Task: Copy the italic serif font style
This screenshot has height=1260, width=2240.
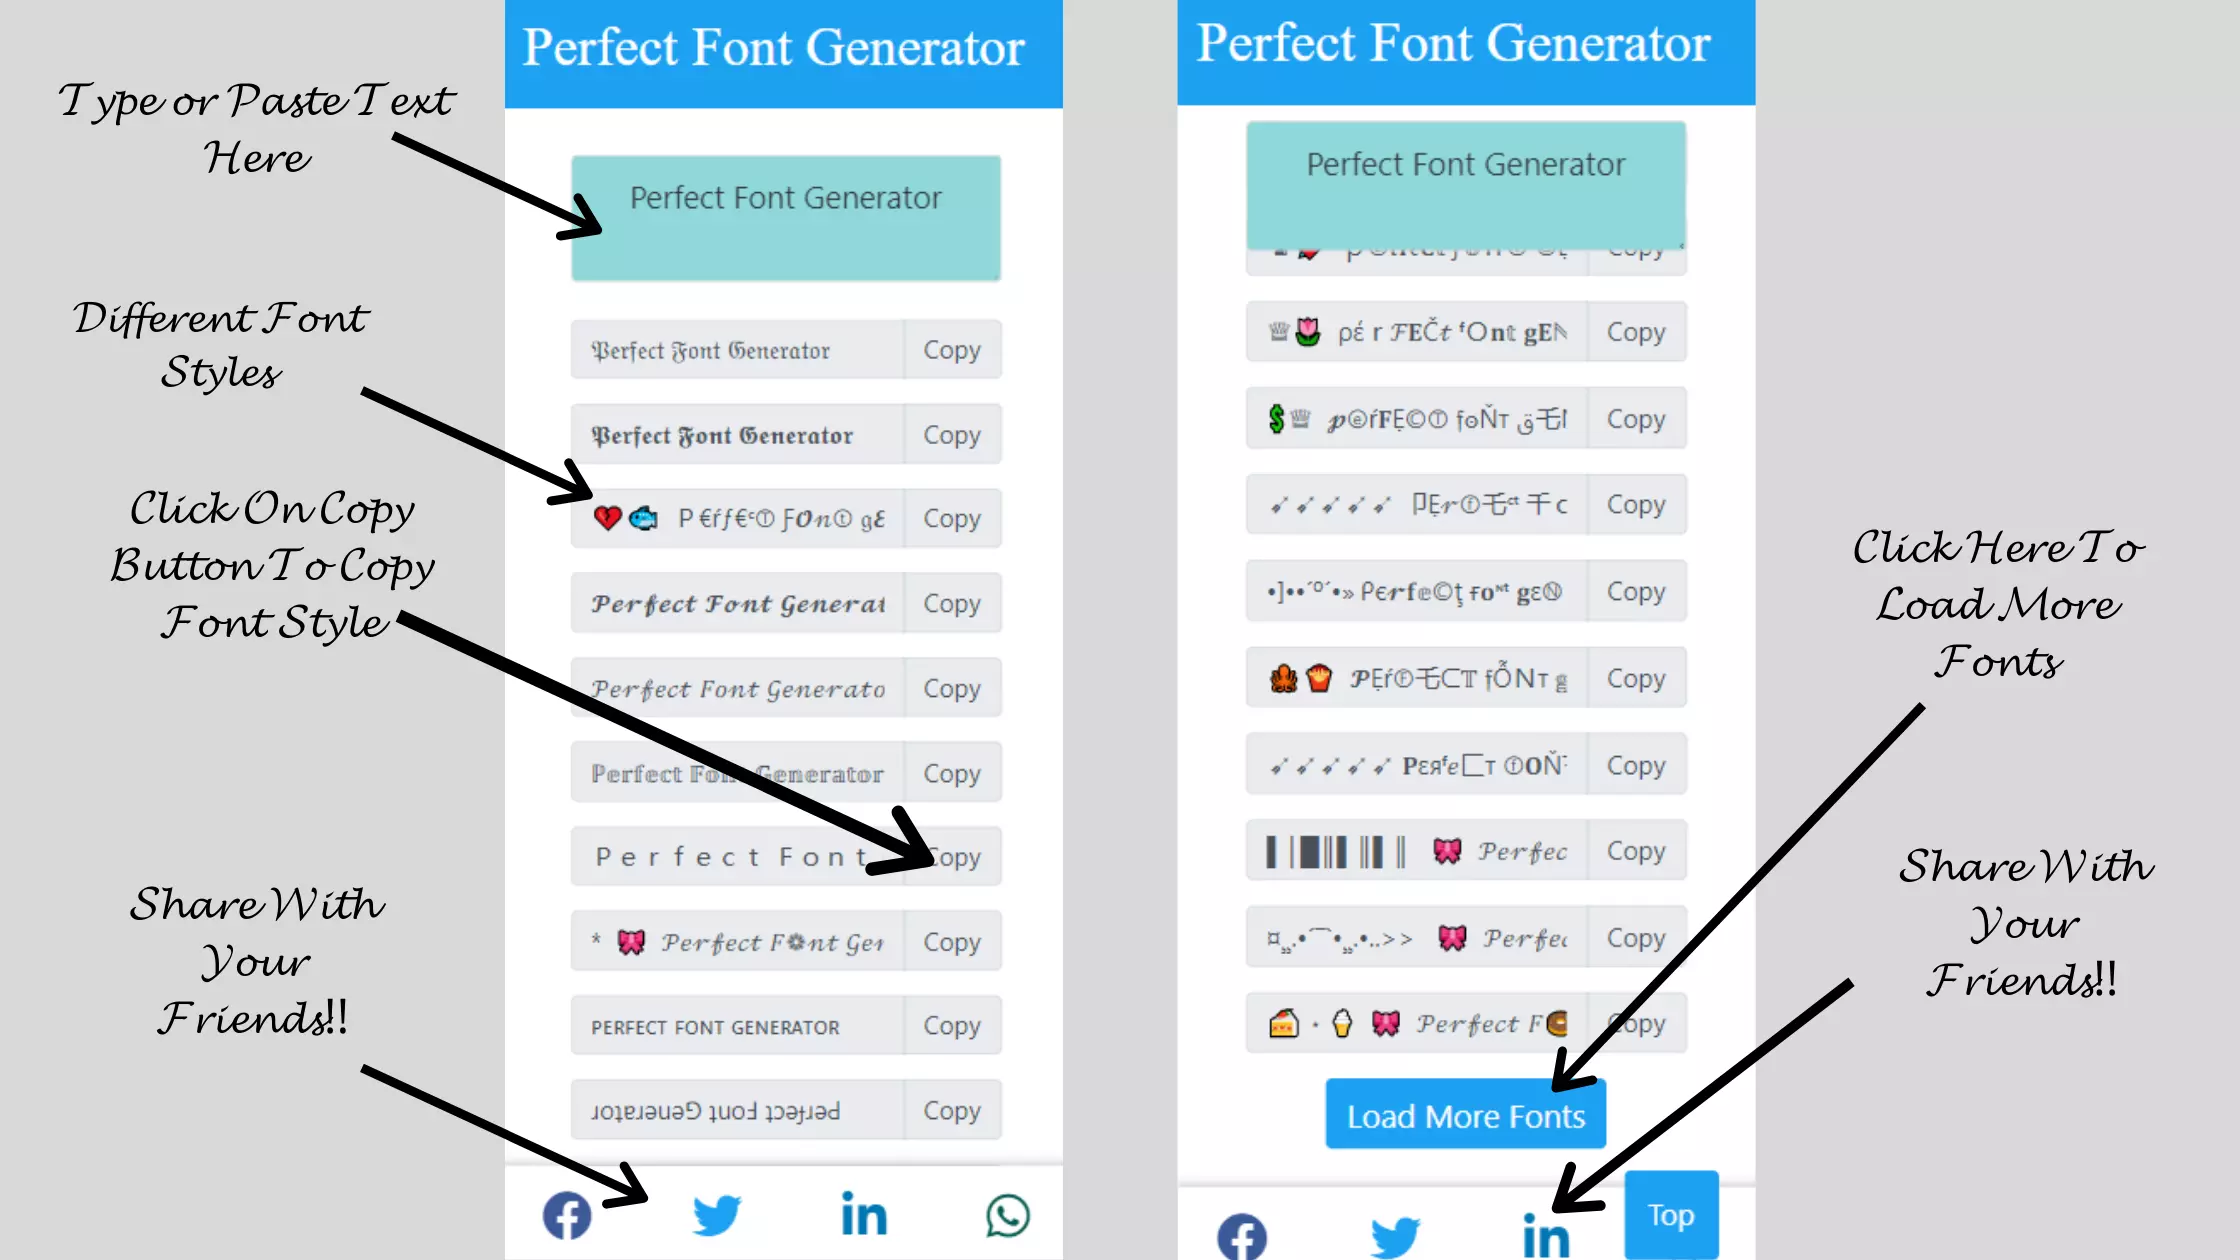Action: (951, 688)
